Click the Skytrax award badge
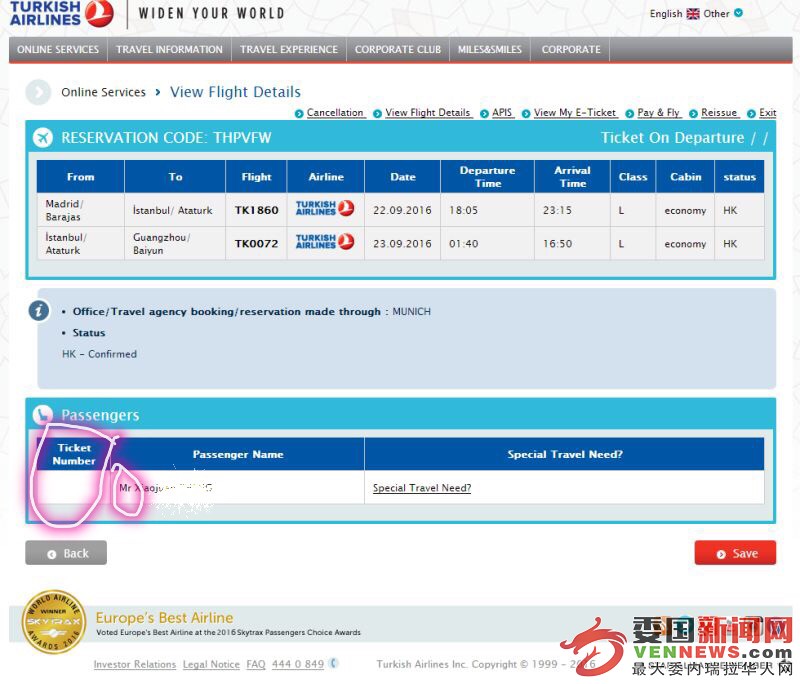Image resolution: width=800 pixels, height=684 pixels. point(54,622)
